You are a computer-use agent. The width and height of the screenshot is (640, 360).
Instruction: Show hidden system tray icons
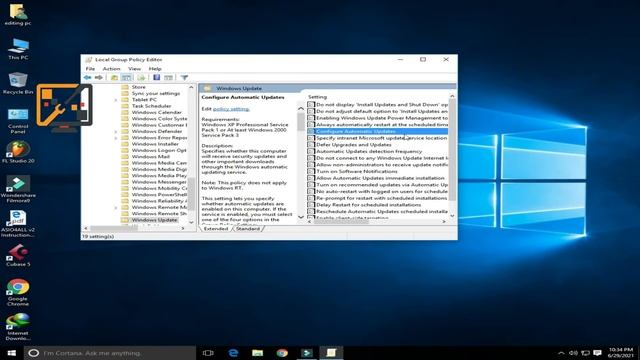click(x=561, y=353)
